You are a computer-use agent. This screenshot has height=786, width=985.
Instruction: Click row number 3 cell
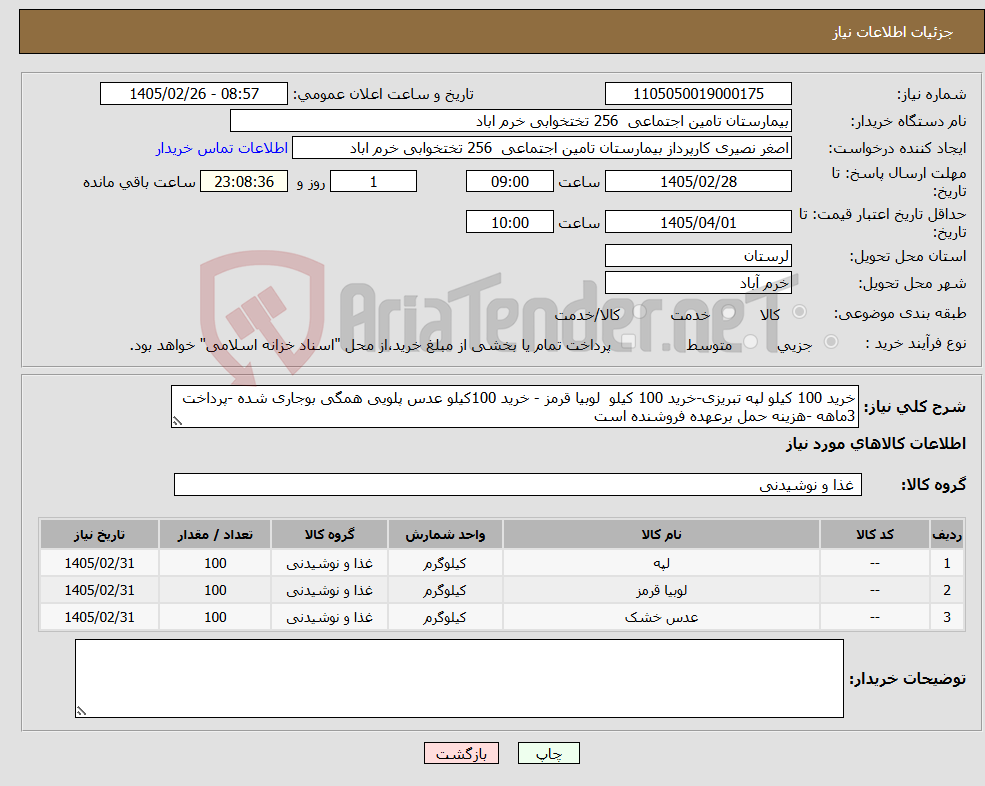coord(947,617)
